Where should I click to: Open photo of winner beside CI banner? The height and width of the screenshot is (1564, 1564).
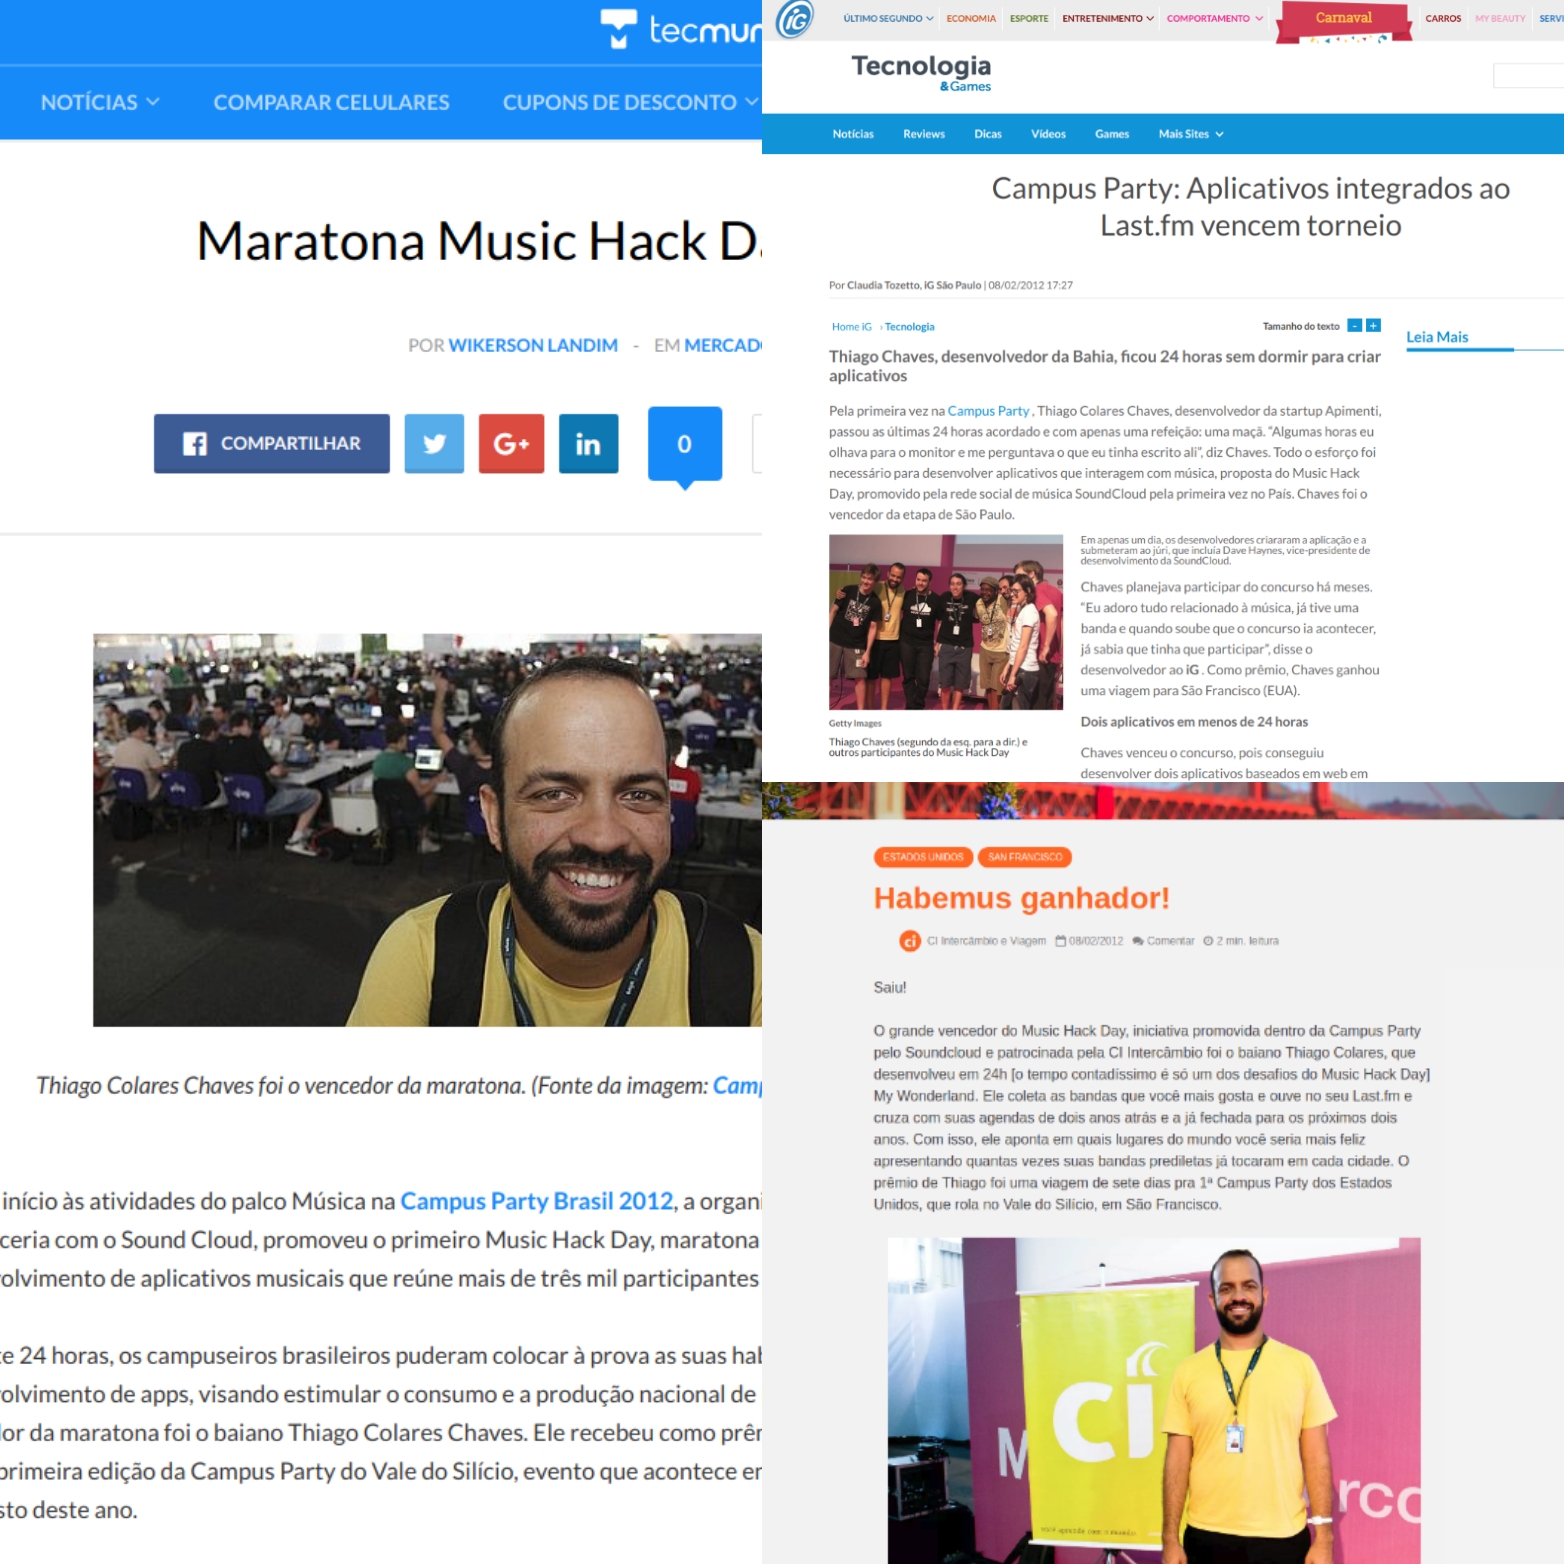point(1154,1400)
